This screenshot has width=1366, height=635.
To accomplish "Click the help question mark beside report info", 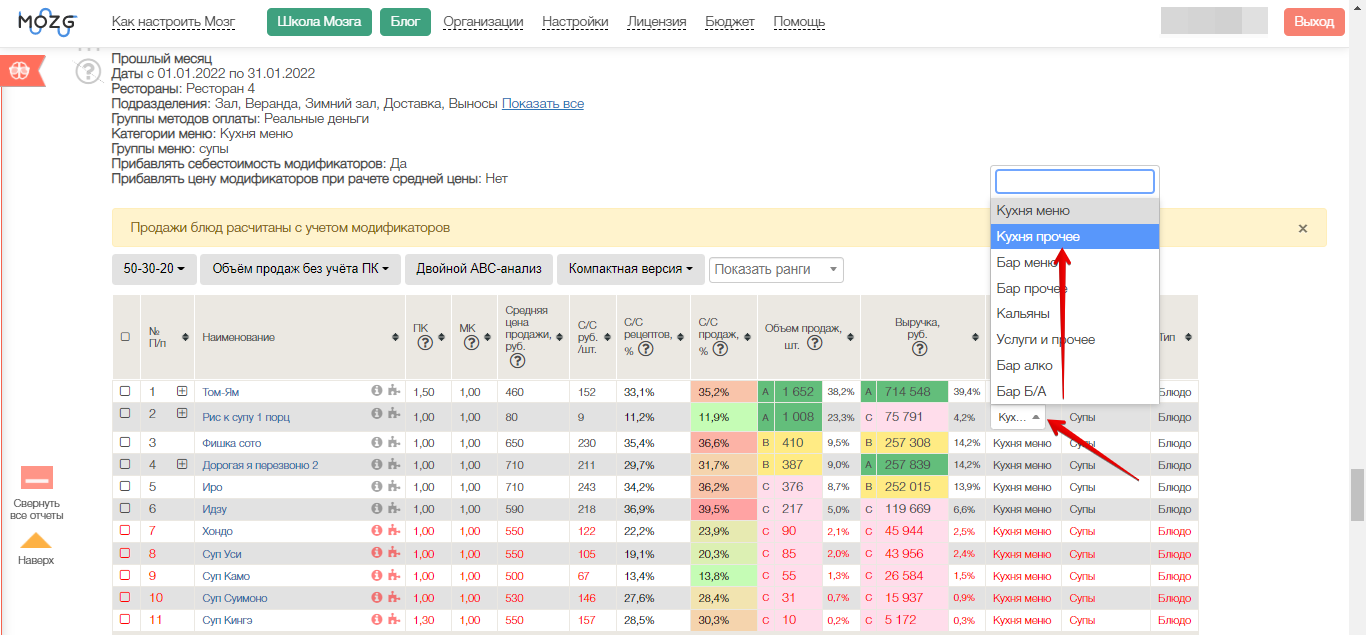I will [89, 71].
